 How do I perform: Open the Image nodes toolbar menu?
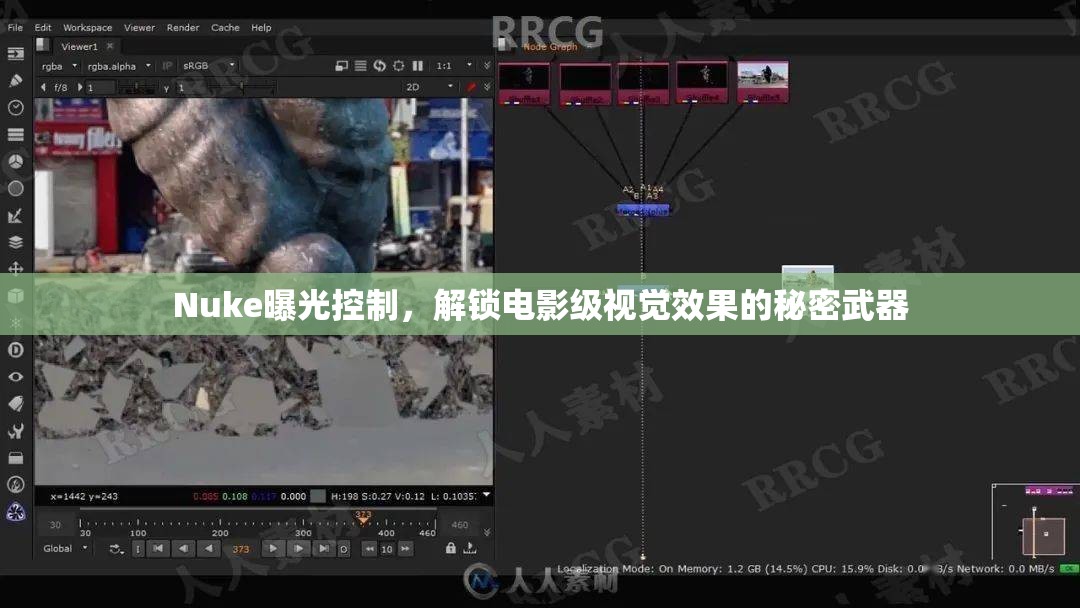tap(15, 54)
